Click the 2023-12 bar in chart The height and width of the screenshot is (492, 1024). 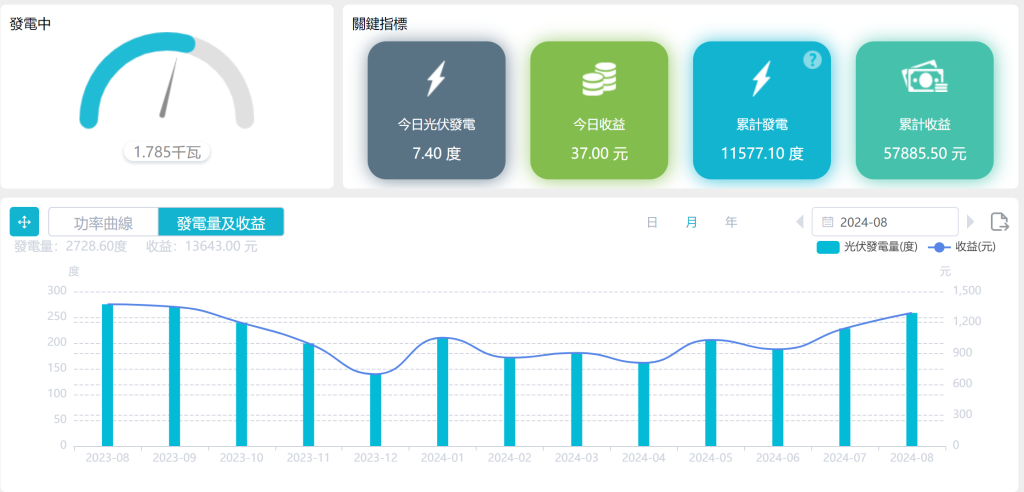pos(376,410)
